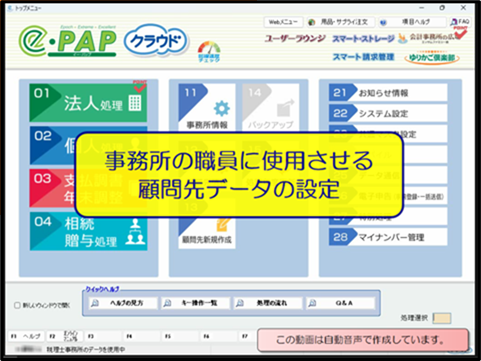Click the Webメニュー button

tap(283, 22)
